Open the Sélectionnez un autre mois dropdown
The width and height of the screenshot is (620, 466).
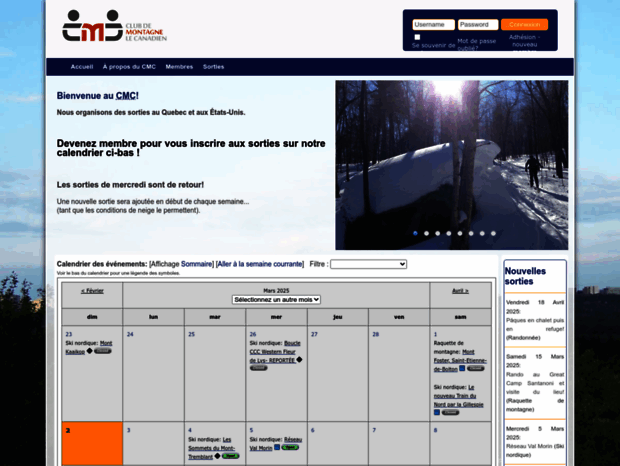click(276, 300)
